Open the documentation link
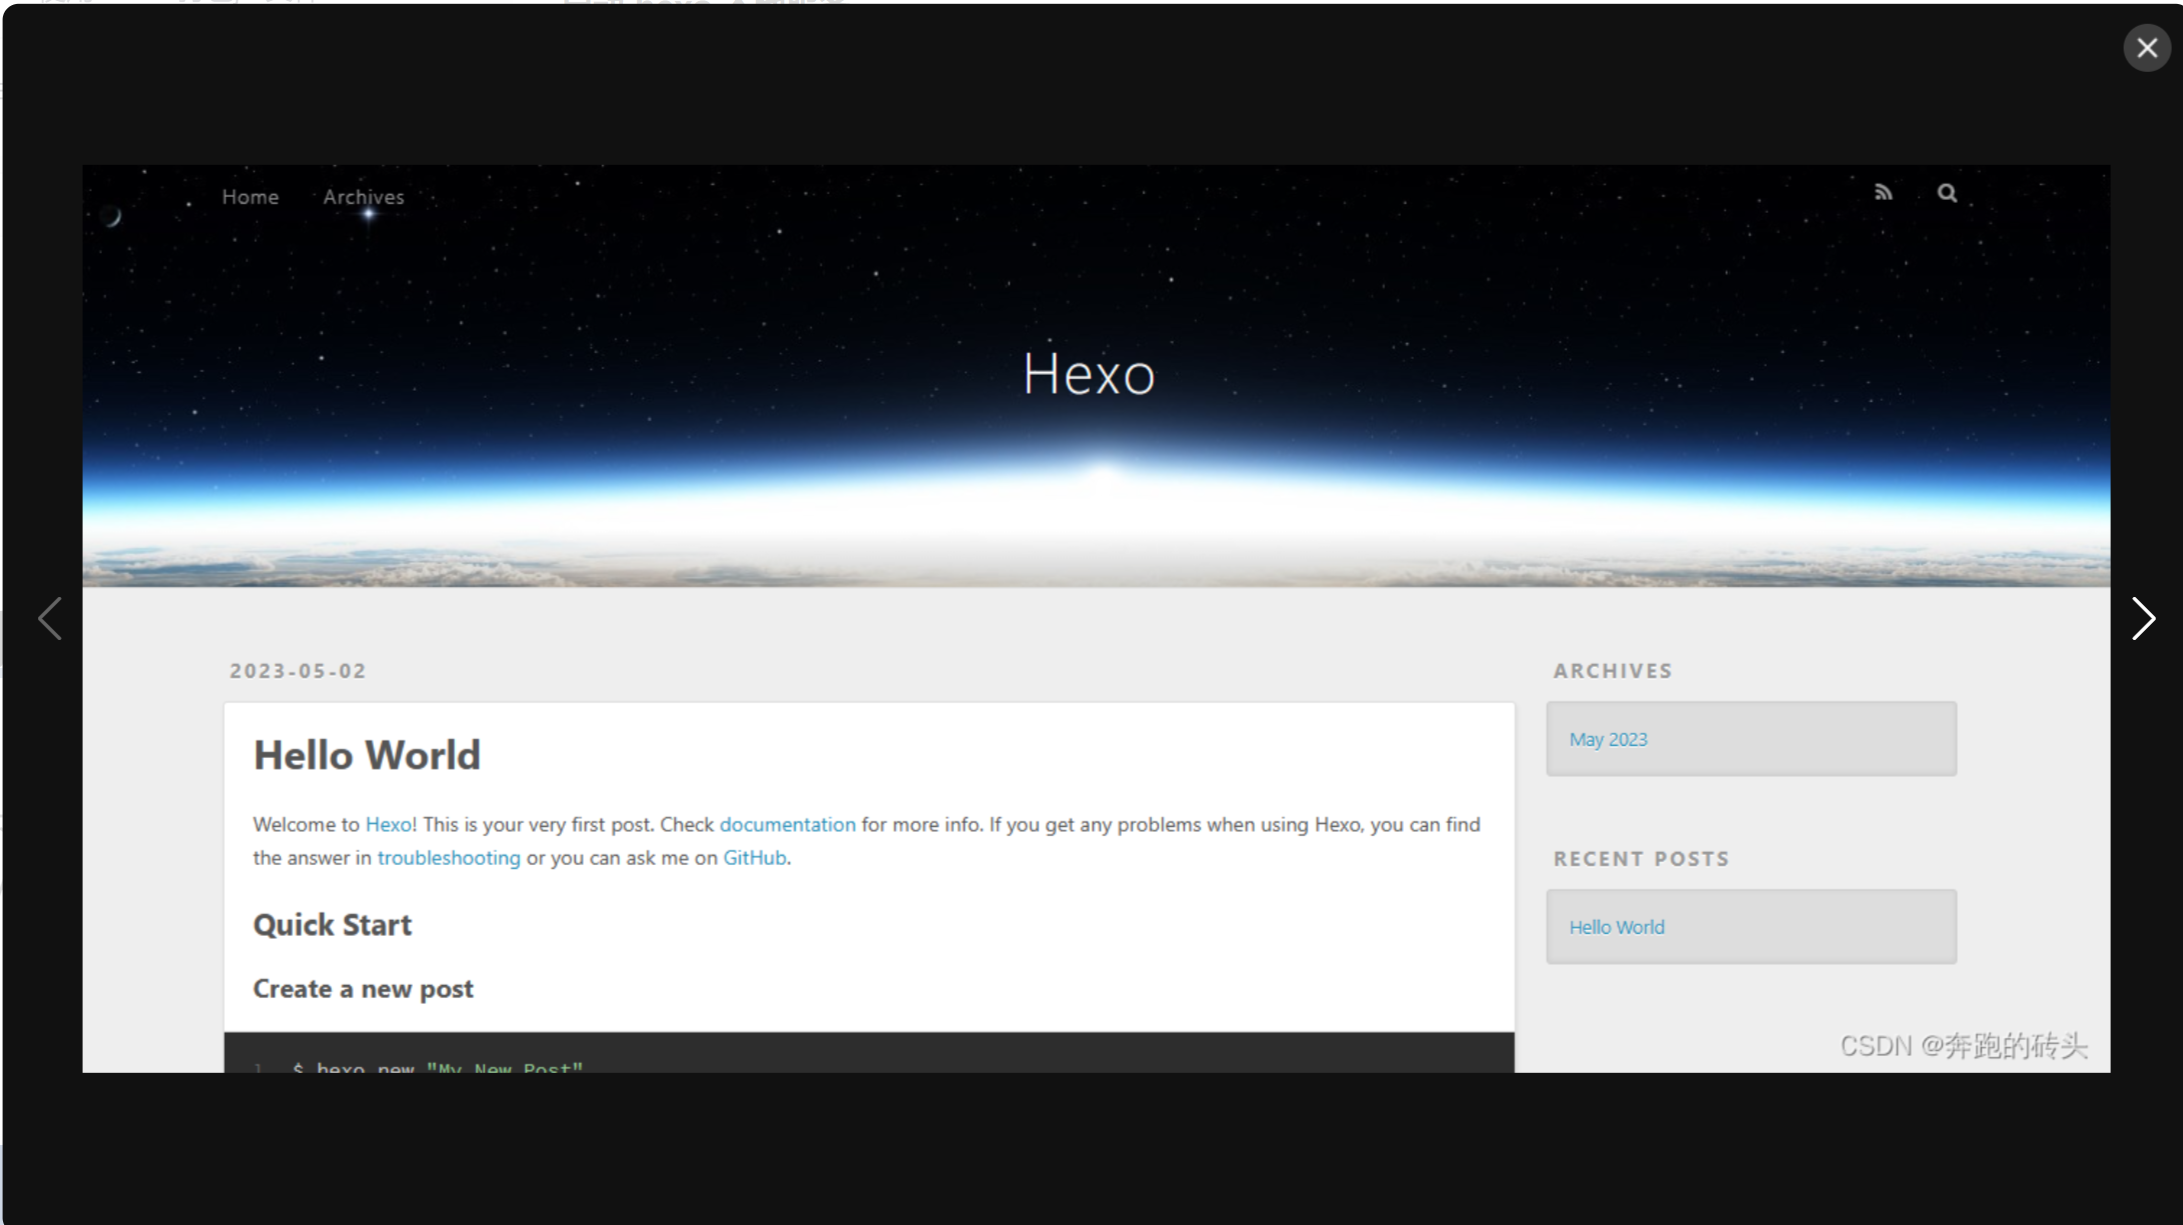 (x=787, y=824)
